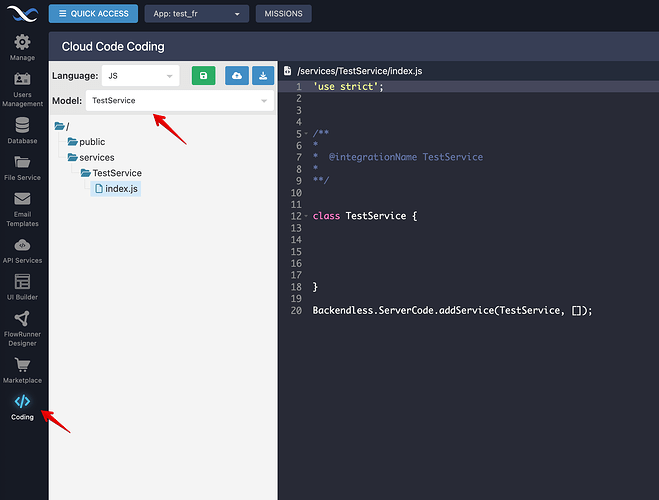The height and width of the screenshot is (500, 659).
Task: Open FlowRunner Designer
Action: point(22,326)
